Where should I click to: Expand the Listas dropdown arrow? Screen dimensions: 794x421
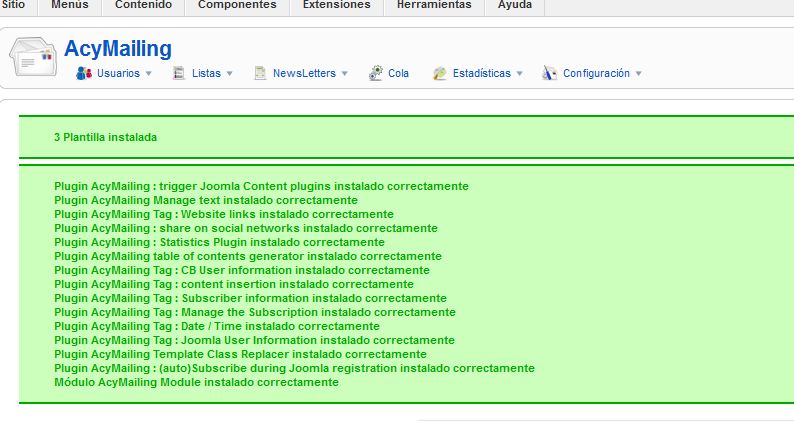(229, 73)
